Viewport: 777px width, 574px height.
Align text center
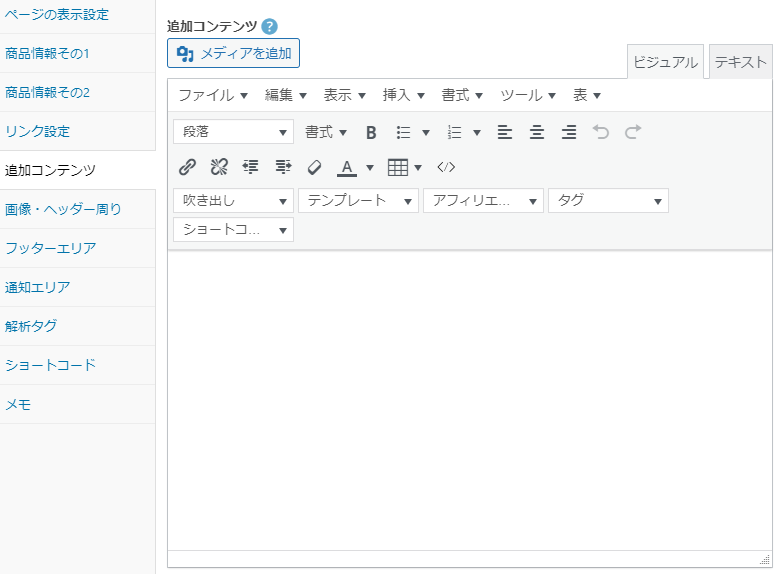[537, 132]
